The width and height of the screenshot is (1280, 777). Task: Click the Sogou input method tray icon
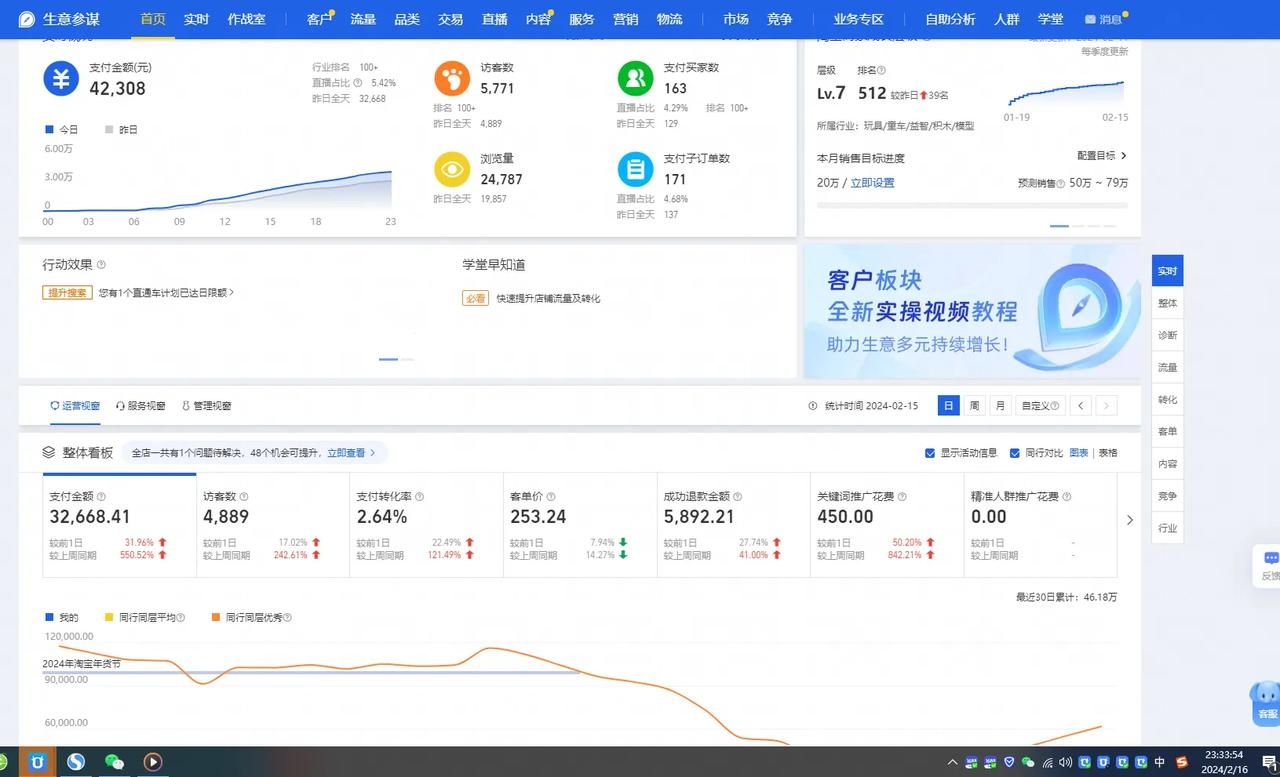click(x=1182, y=762)
